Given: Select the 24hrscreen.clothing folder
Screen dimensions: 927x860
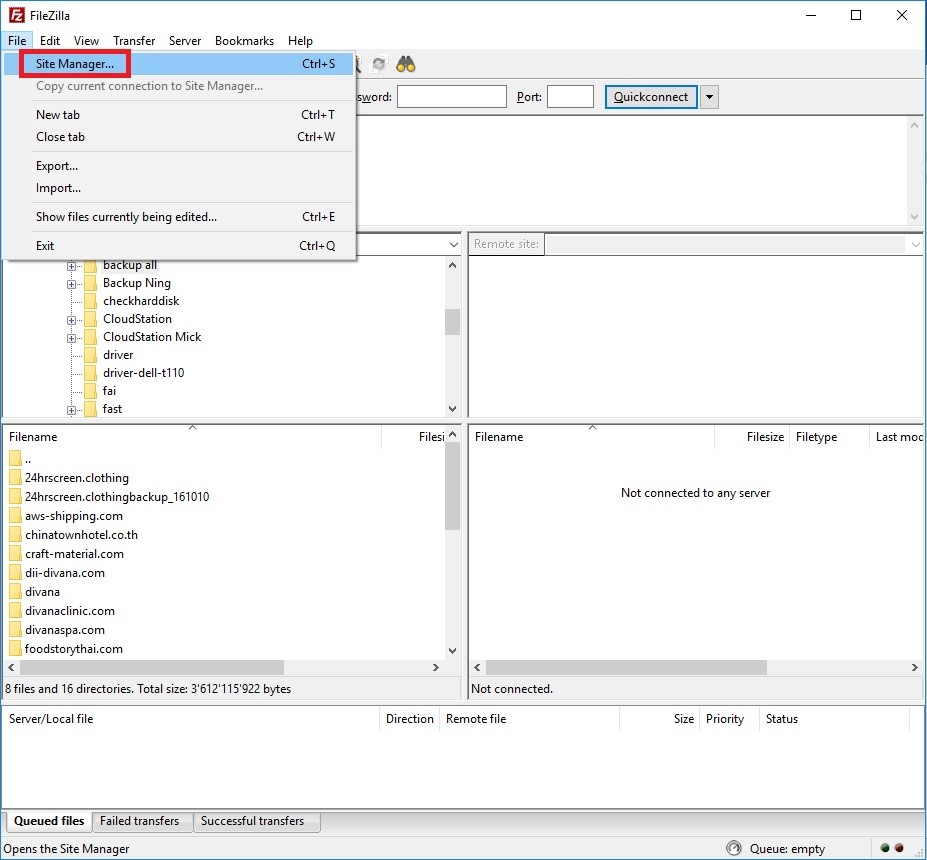Looking at the screenshot, I should pyautogui.click(x=77, y=478).
